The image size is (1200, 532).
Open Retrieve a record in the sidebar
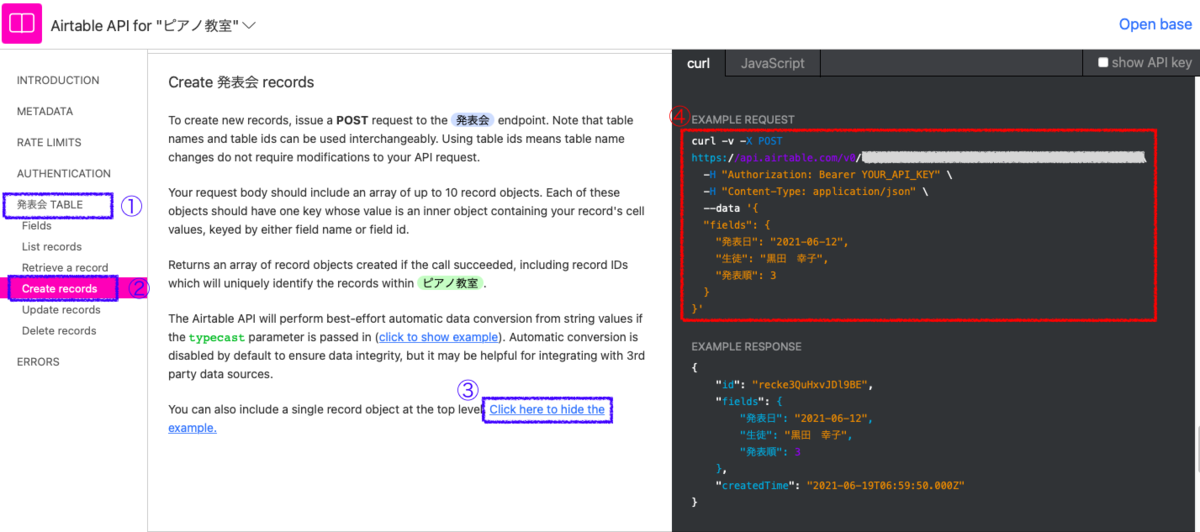(x=65, y=268)
